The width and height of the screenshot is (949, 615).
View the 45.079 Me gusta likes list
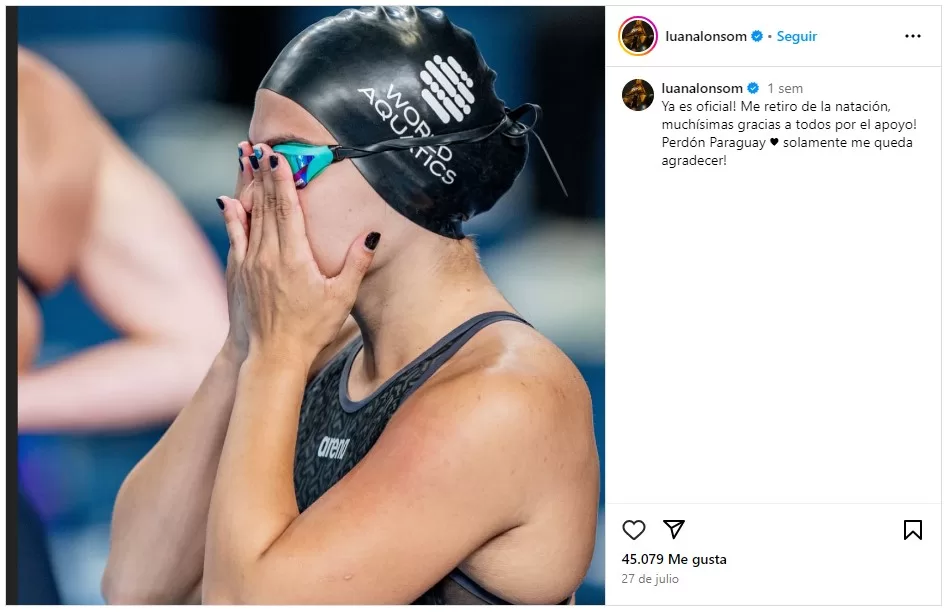pos(674,559)
